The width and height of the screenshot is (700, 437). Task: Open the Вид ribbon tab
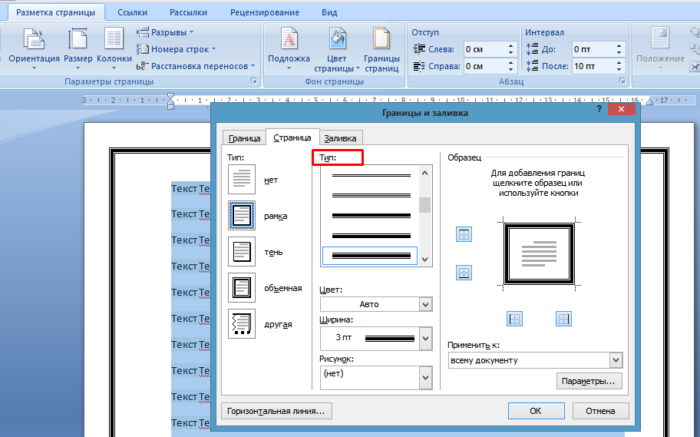(x=329, y=12)
